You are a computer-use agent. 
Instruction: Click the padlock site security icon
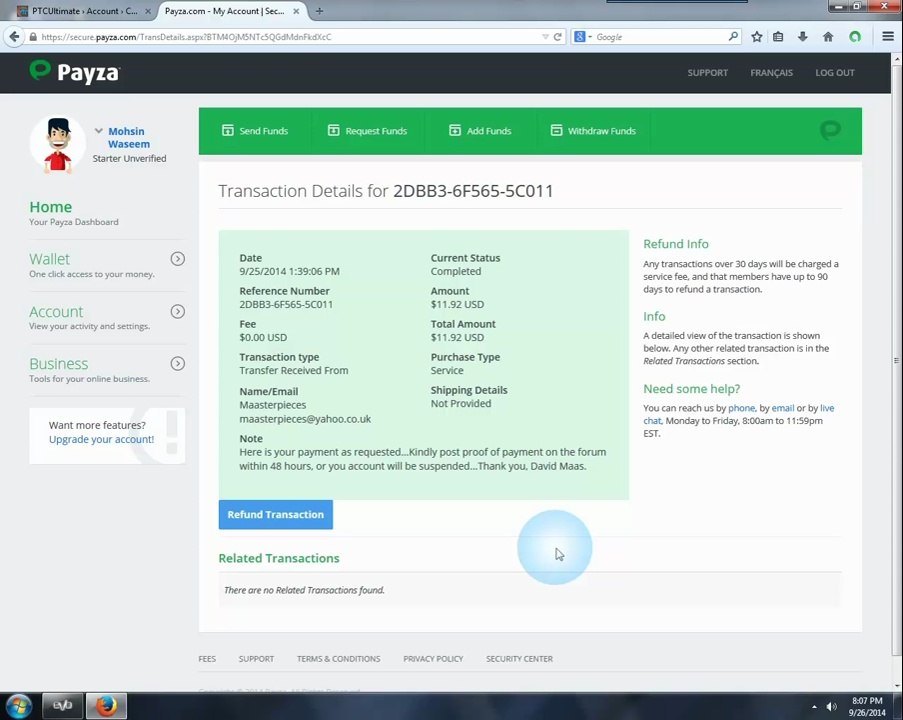coord(33,37)
